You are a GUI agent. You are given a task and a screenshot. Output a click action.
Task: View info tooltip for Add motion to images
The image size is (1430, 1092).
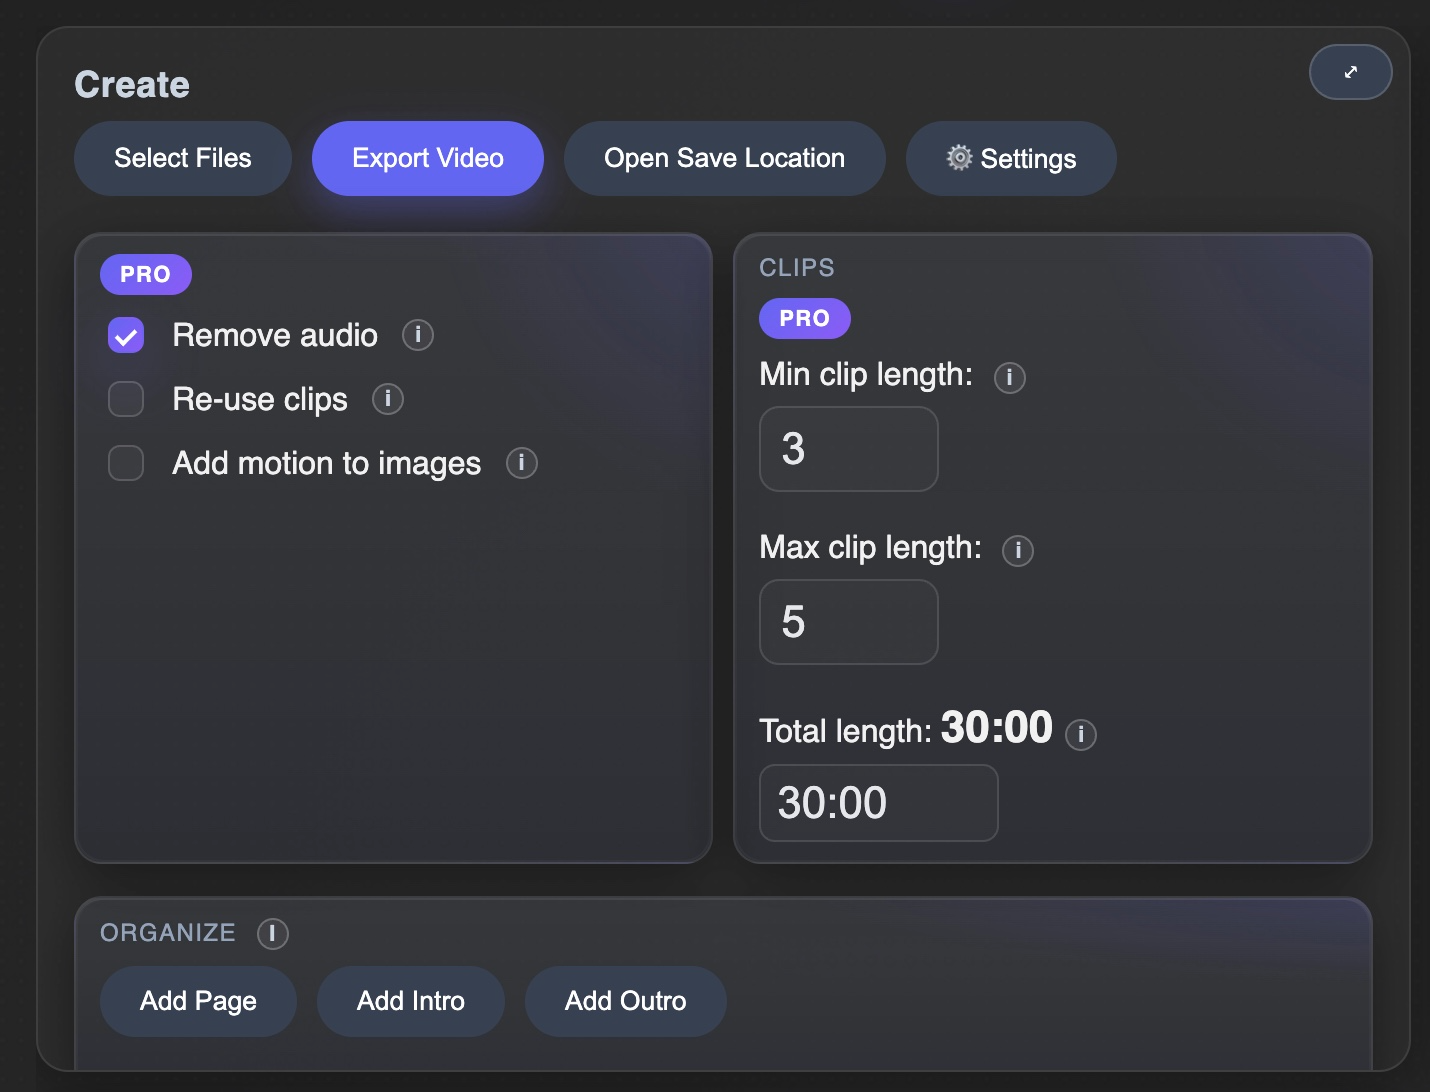tap(521, 463)
